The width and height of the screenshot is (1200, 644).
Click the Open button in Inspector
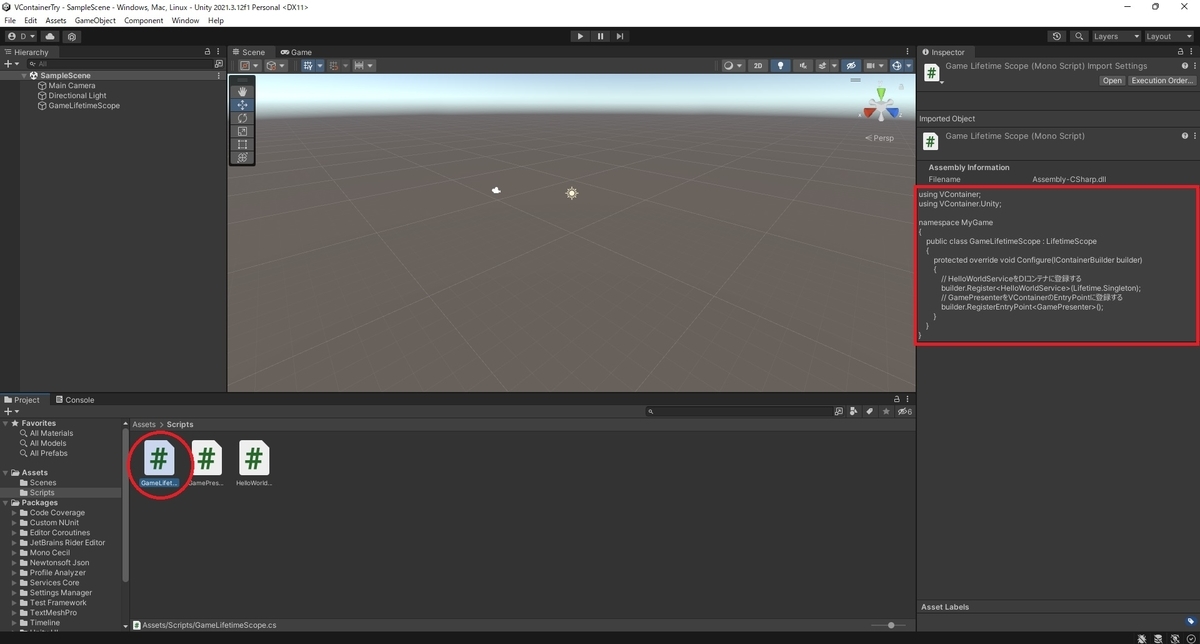pos(1112,81)
